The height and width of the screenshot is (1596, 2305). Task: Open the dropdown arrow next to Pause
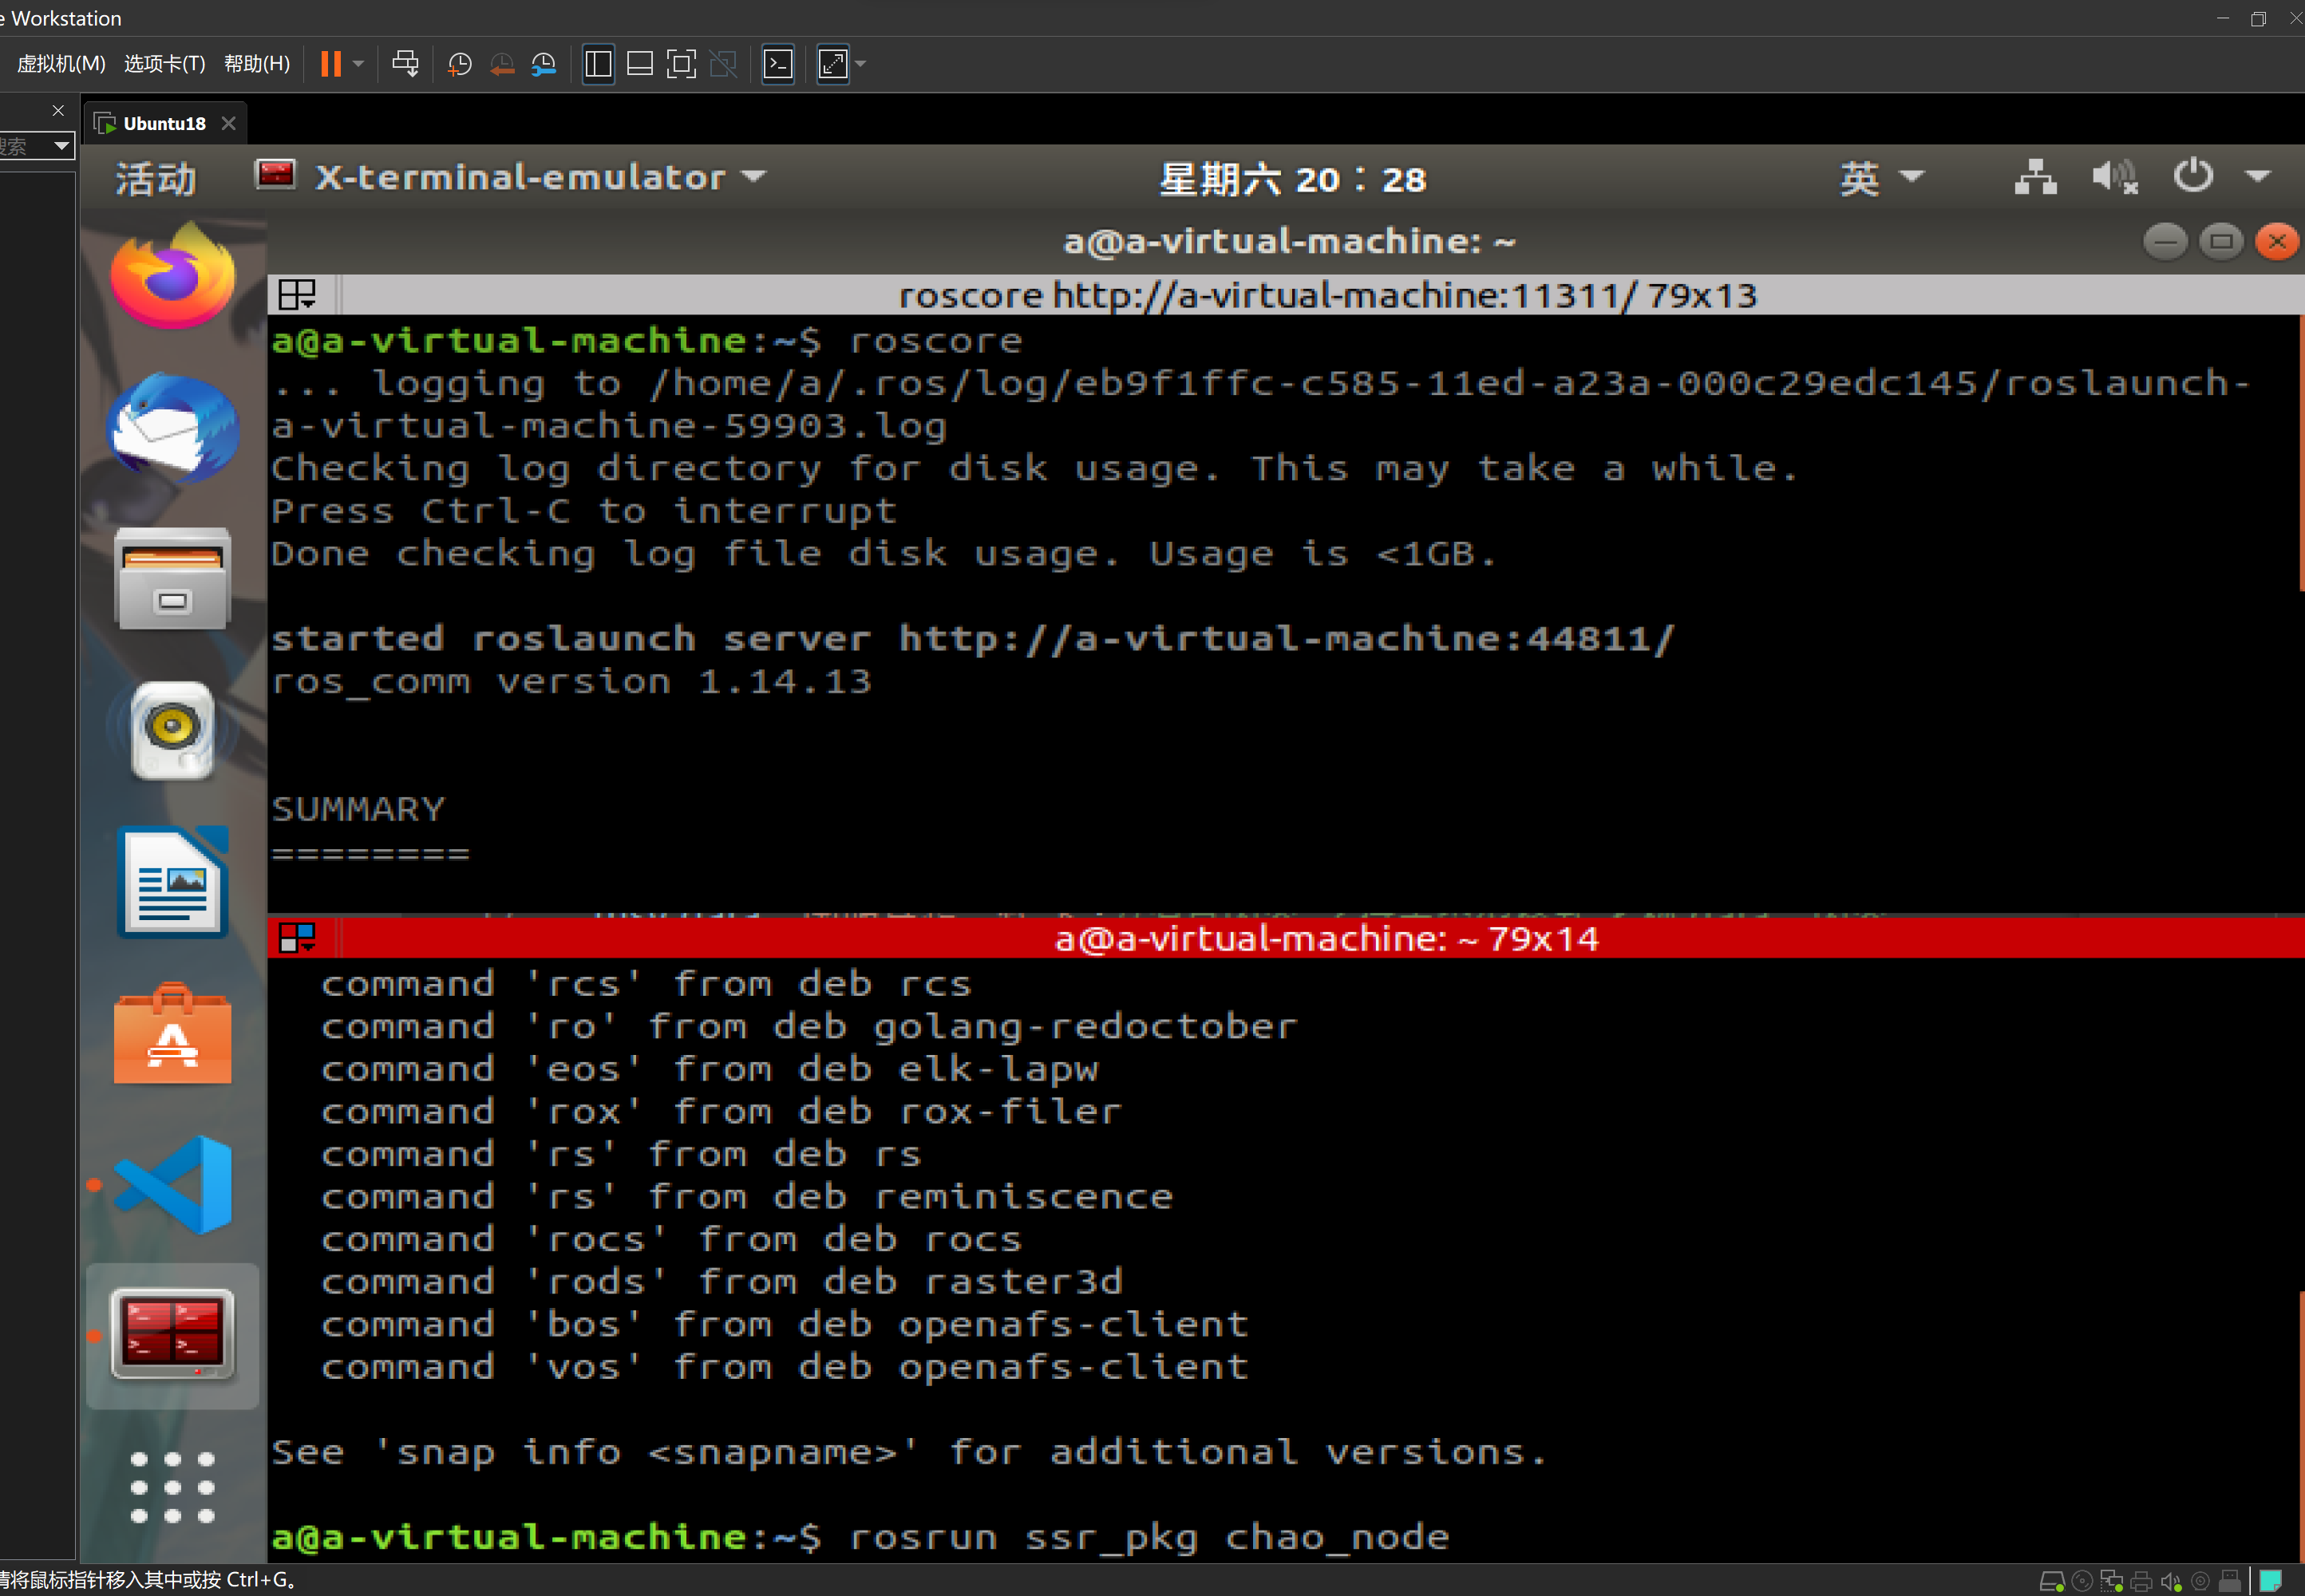(358, 64)
